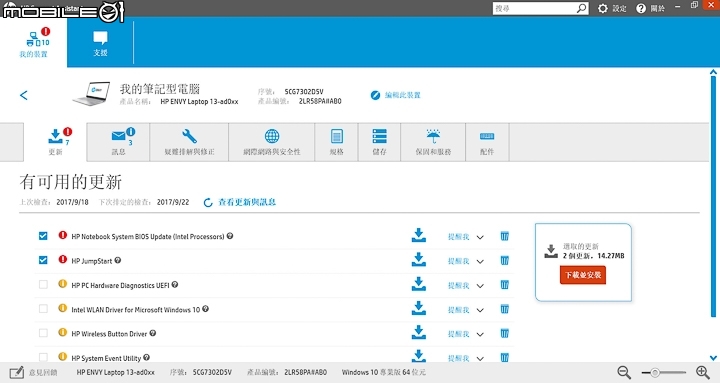This screenshot has width=720, height=383.
Task: Open the Support chat section
Action: coord(100,44)
